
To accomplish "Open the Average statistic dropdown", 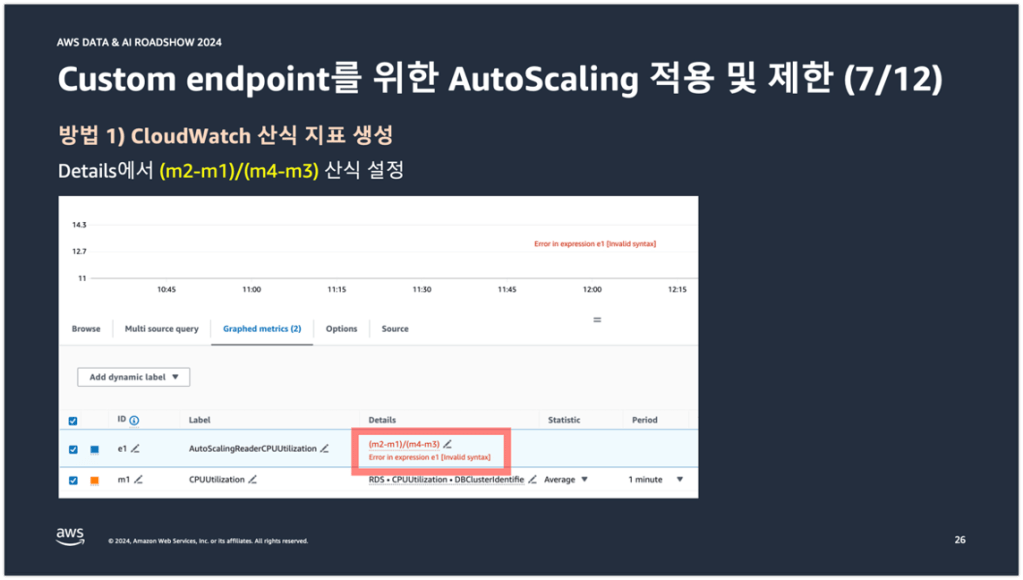I will tap(565, 480).
